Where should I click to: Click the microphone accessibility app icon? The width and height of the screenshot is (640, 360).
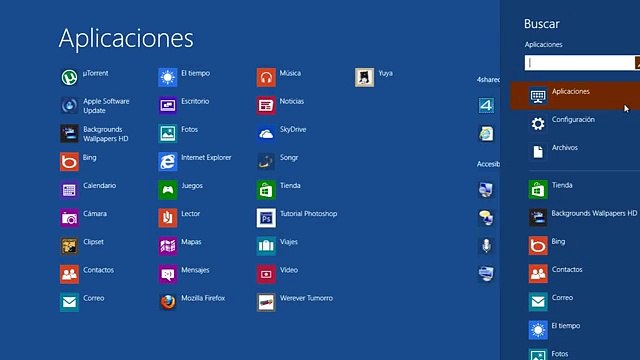point(486,246)
